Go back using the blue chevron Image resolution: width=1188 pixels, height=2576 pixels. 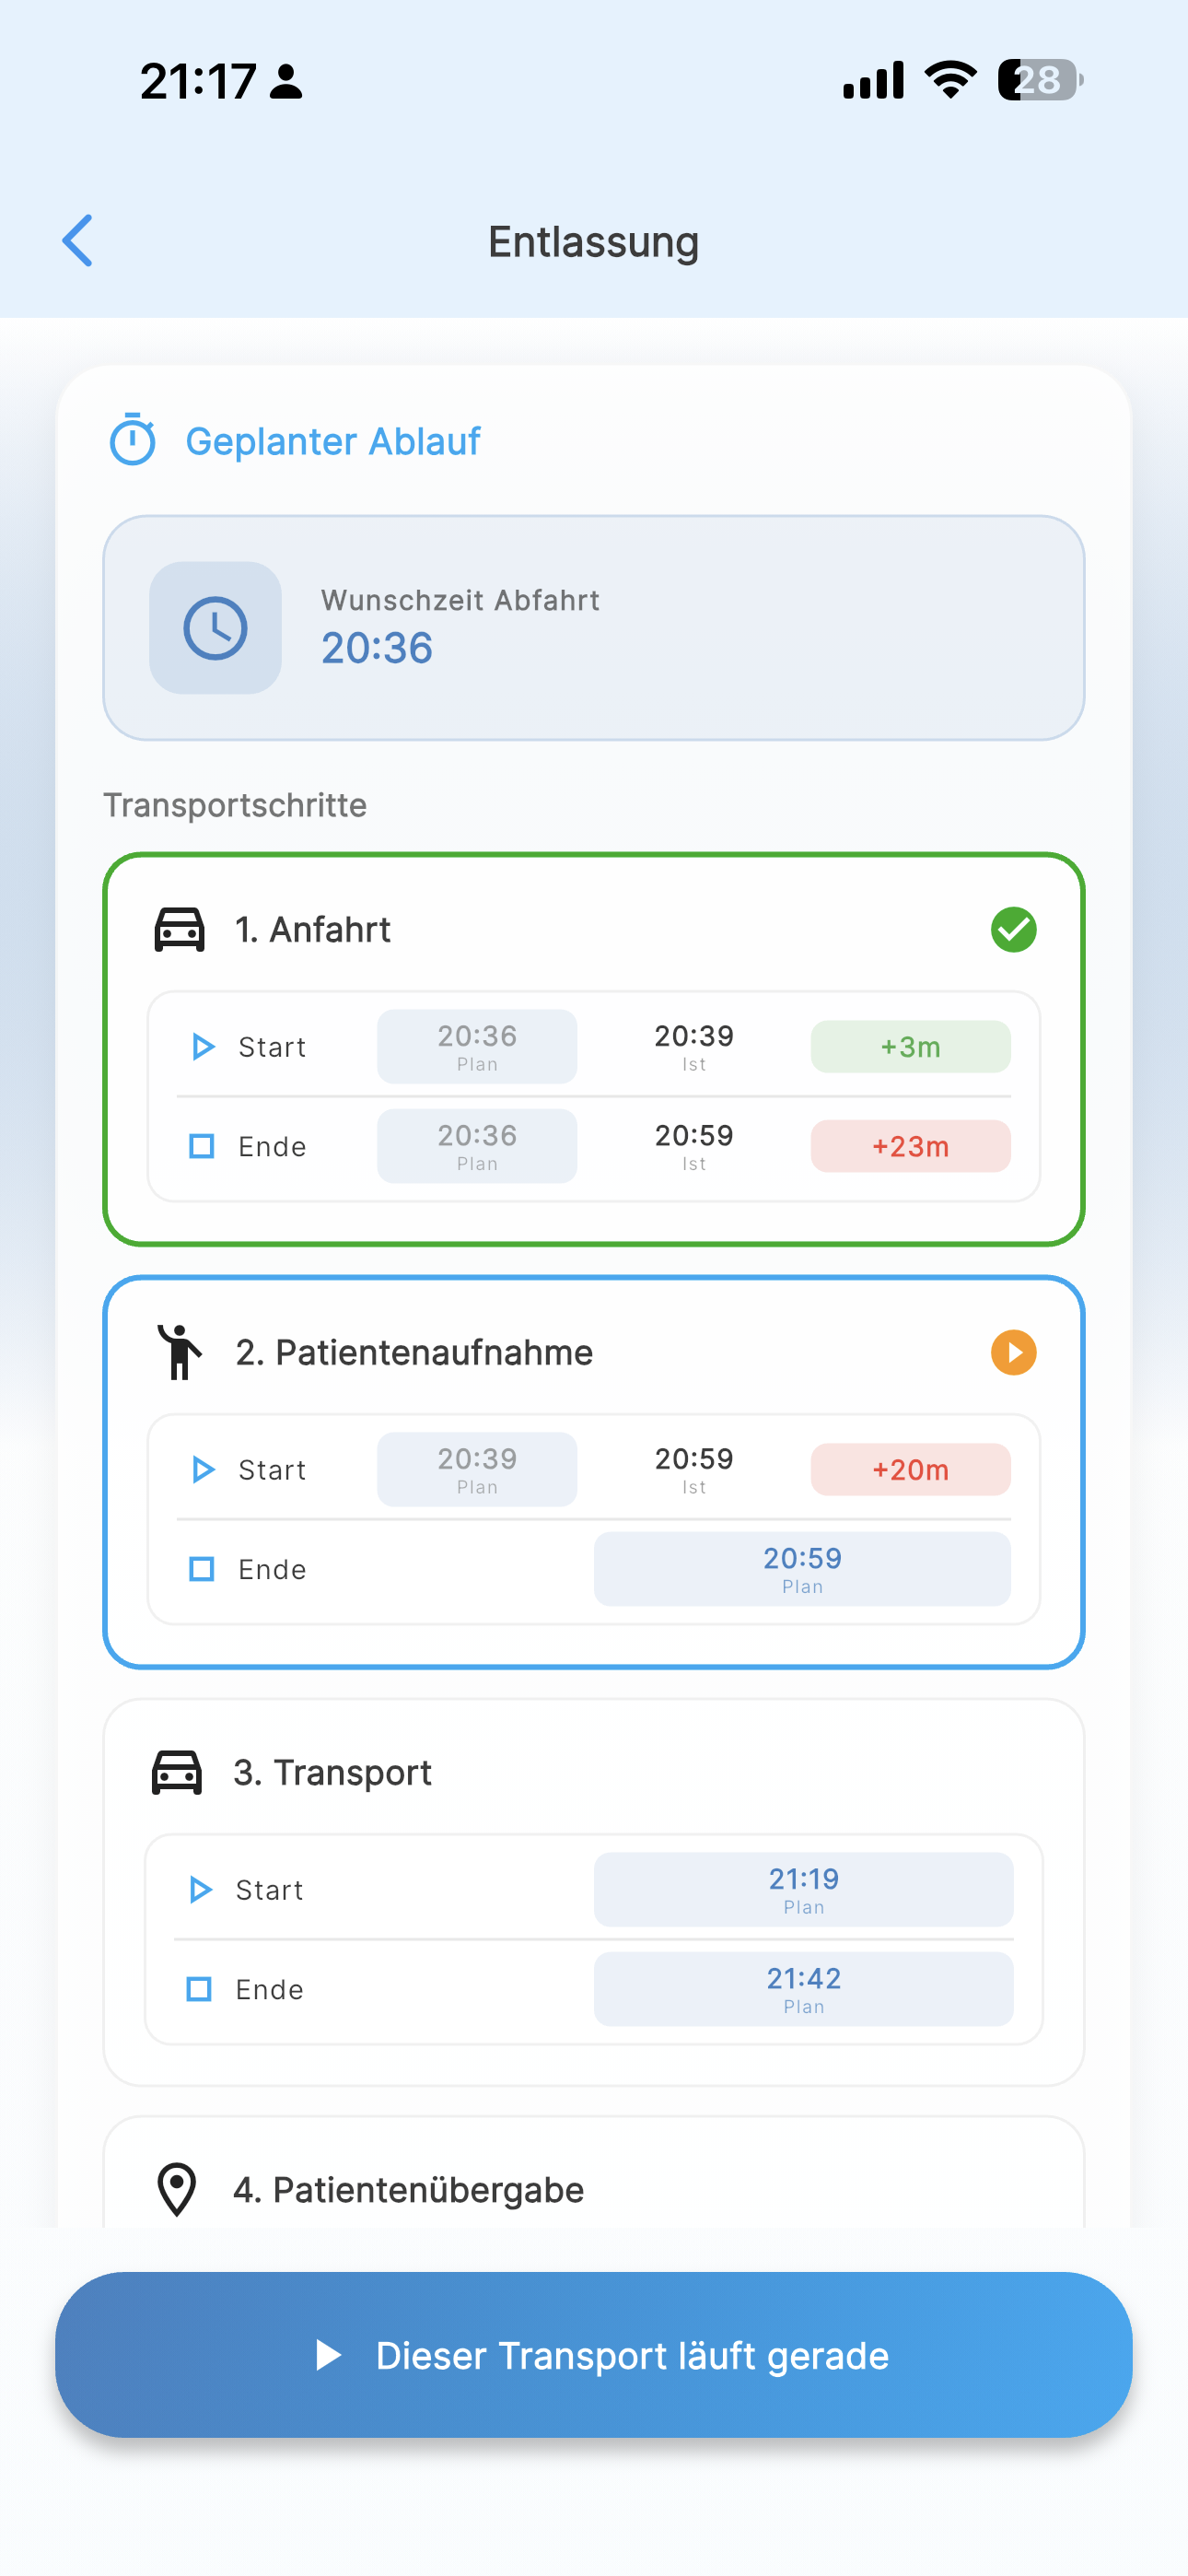pos(78,240)
